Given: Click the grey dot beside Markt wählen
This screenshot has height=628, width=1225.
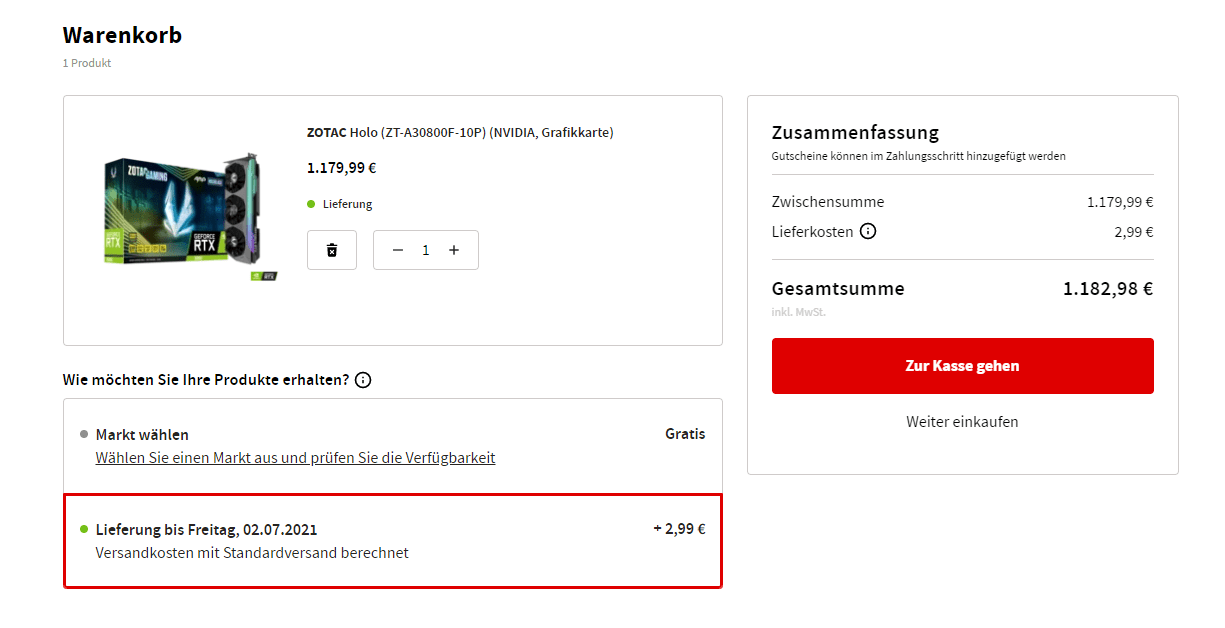Looking at the screenshot, I should click(x=84, y=434).
